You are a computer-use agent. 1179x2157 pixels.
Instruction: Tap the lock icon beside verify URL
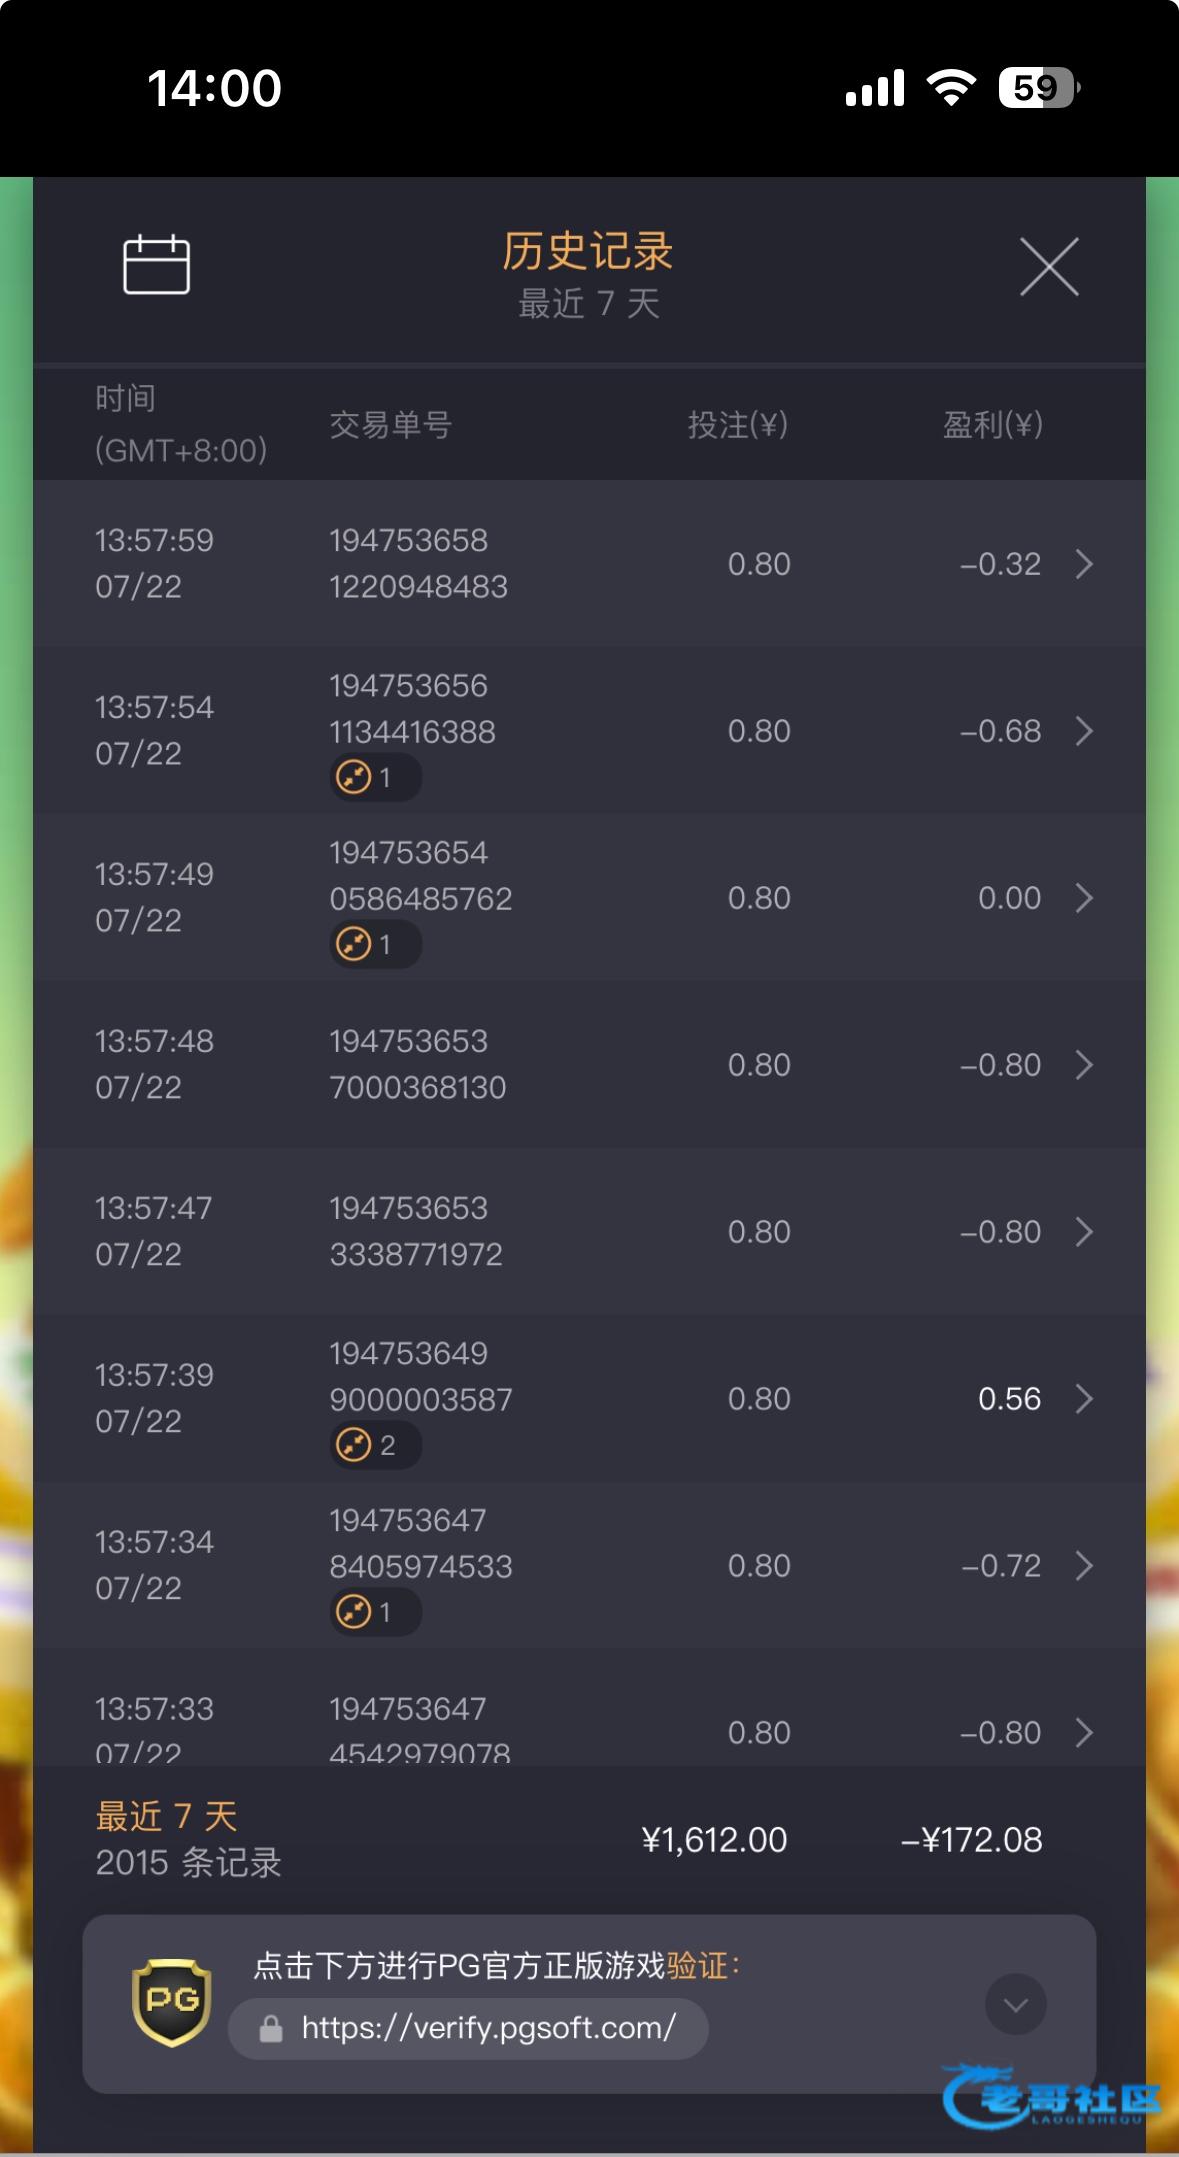270,2029
